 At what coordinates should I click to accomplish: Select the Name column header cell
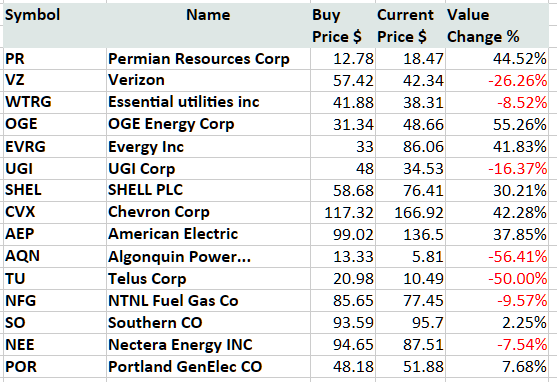[208, 26]
